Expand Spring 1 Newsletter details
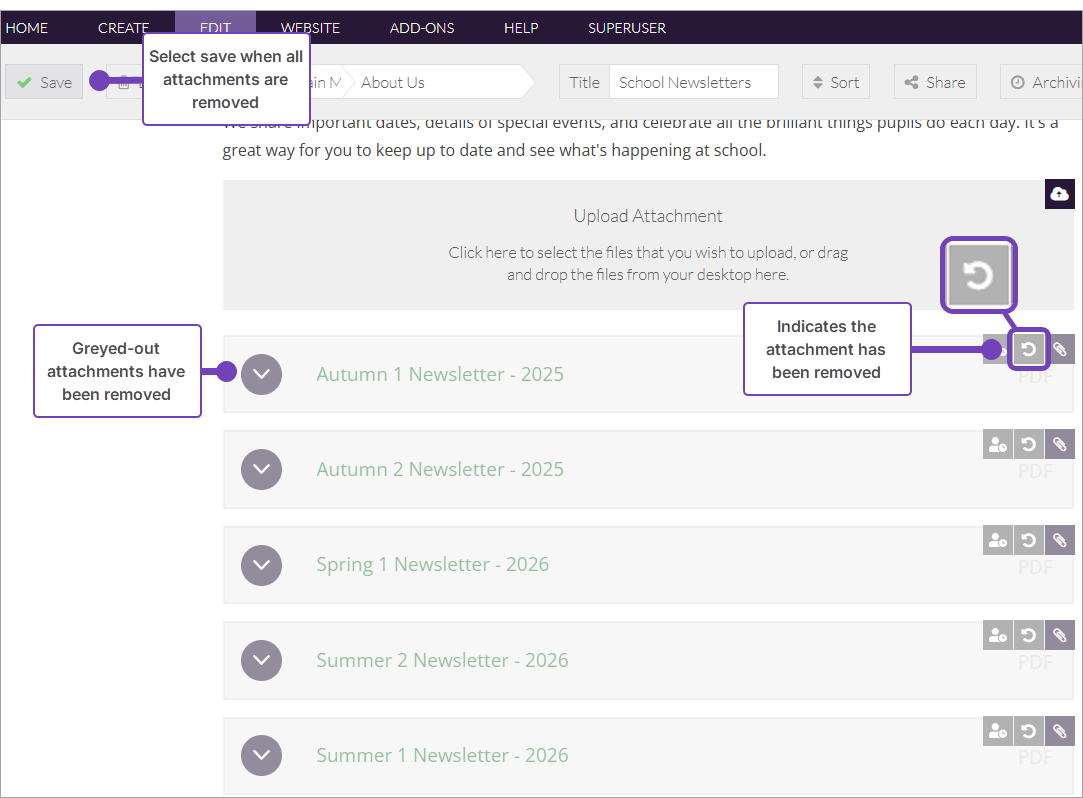1083x798 pixels. (262, 565)
